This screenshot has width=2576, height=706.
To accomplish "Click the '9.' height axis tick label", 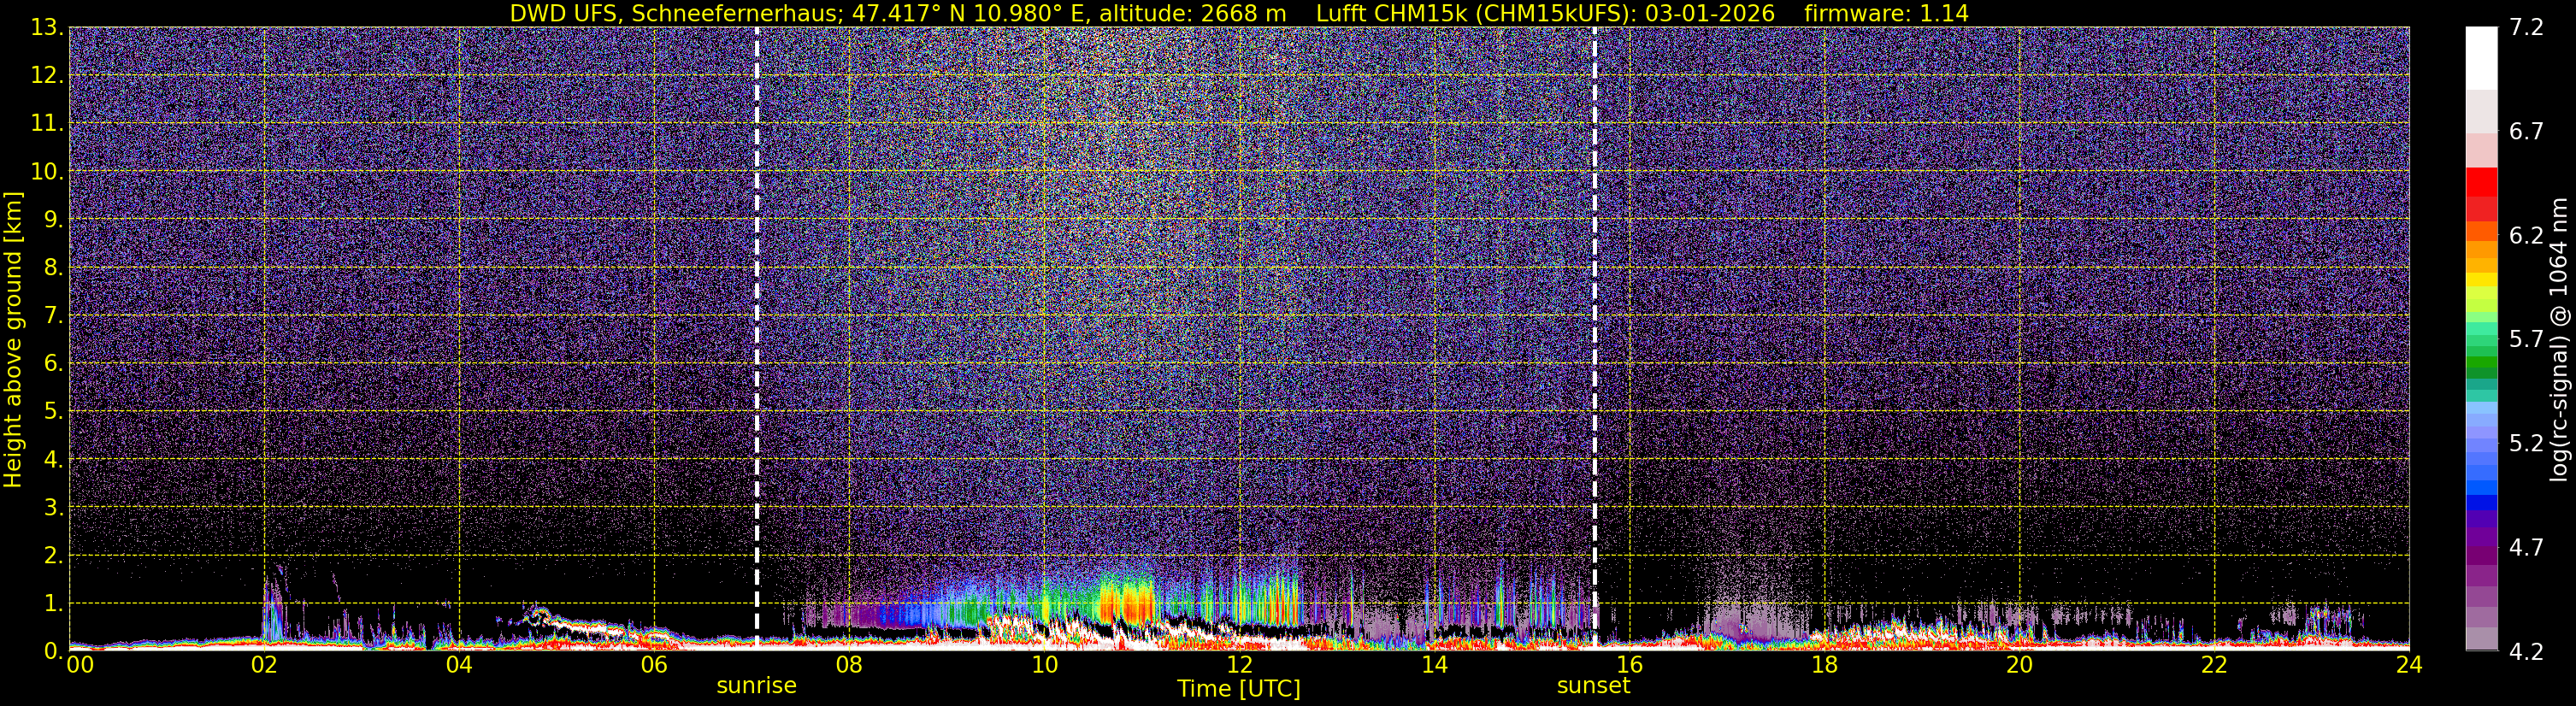I will click(x=53, y=220).
